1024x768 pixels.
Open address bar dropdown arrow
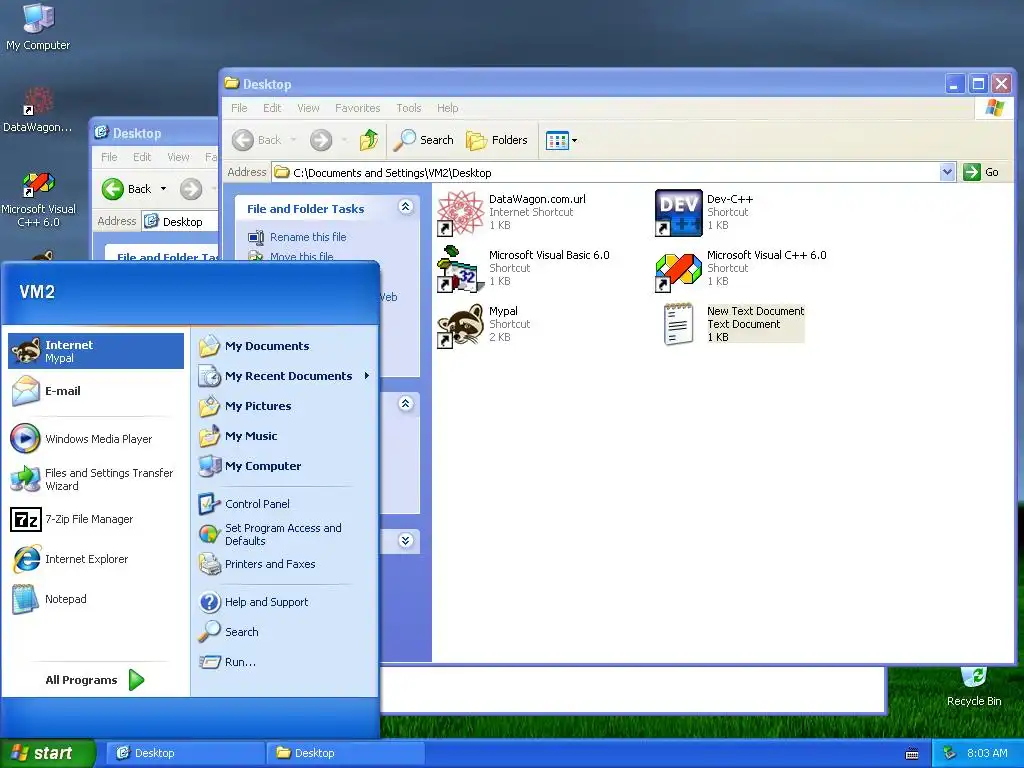947,172
